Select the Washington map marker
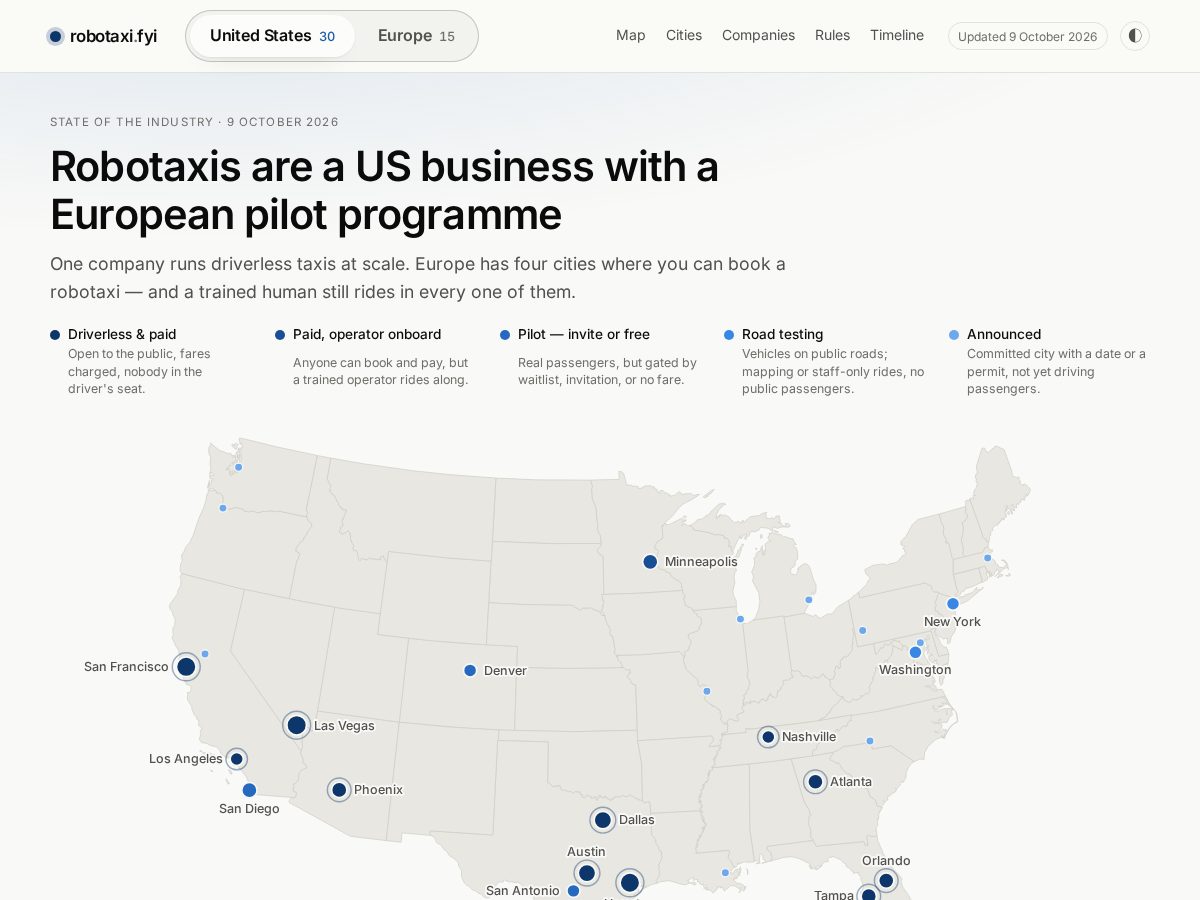Screen dimensions: 1200x900 tap(915, 652)
